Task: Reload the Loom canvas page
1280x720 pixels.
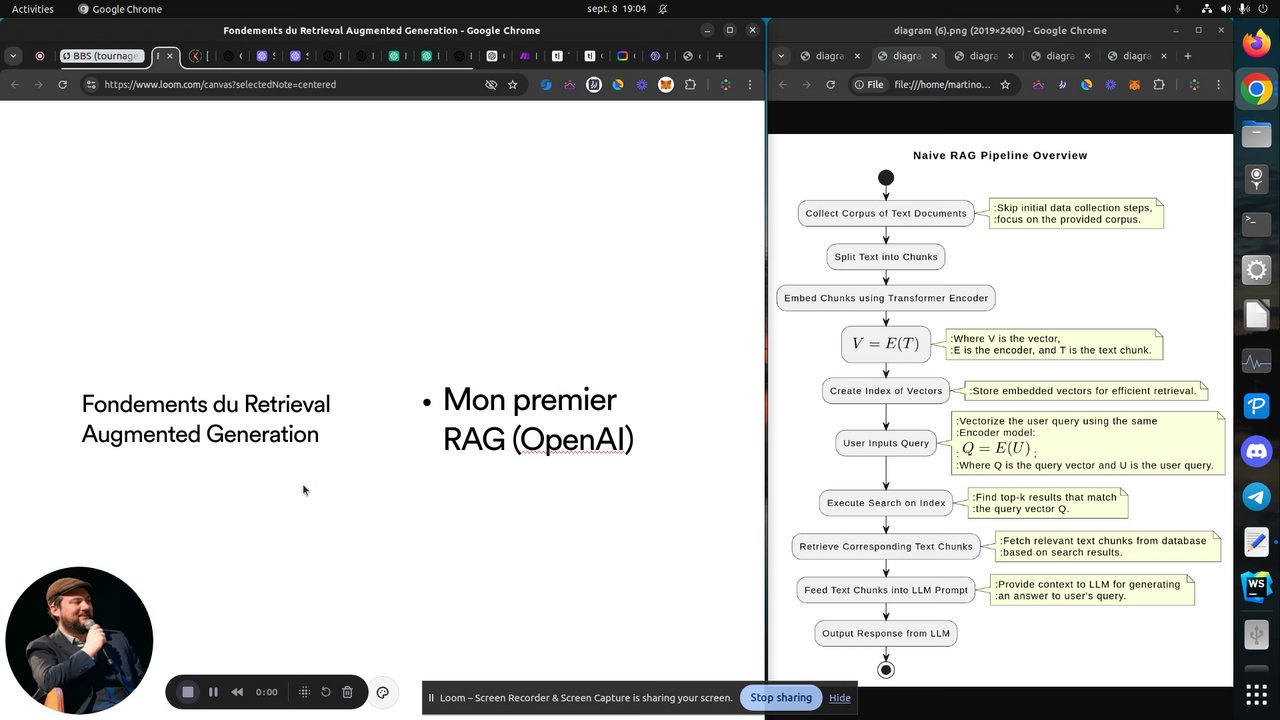Action: pos(63,85)
